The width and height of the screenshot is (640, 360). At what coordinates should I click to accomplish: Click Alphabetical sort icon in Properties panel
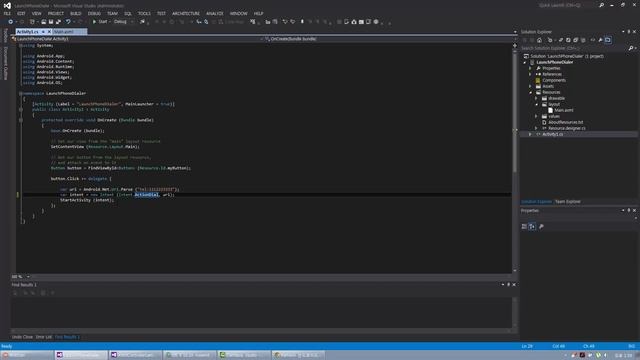point(532,227)
